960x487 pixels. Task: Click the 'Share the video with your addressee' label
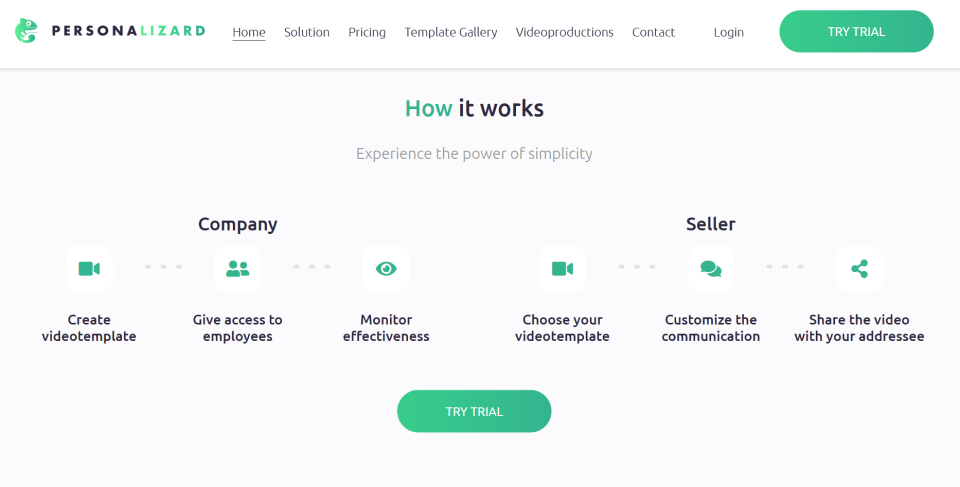point(859,328)
